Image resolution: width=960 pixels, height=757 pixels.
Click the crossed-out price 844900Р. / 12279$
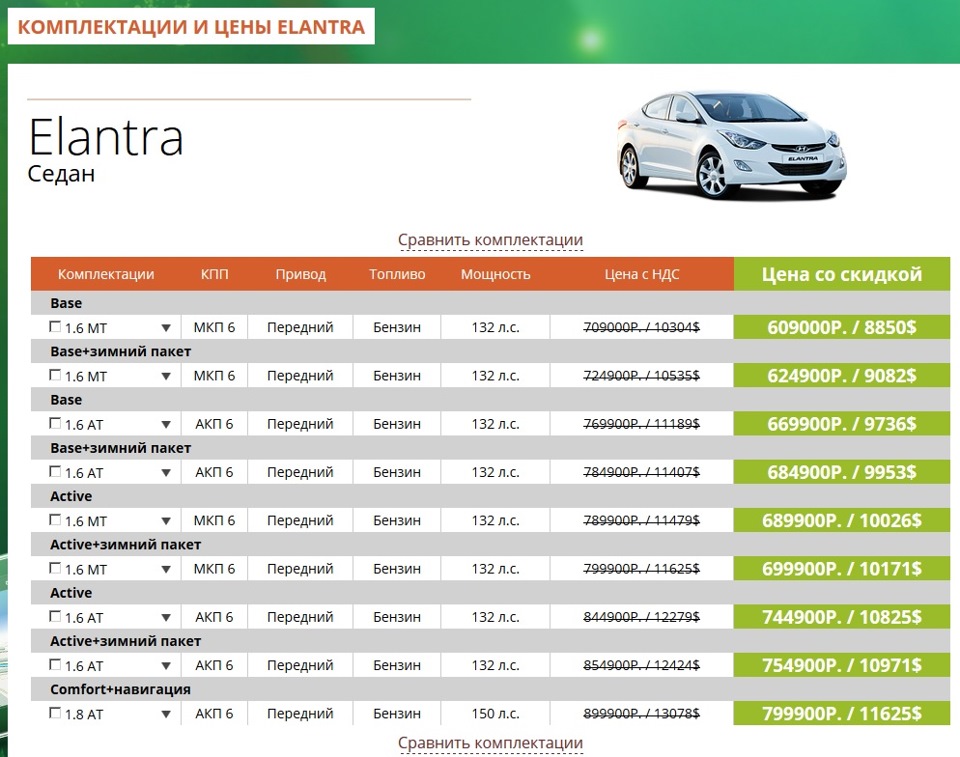(642, 617)
